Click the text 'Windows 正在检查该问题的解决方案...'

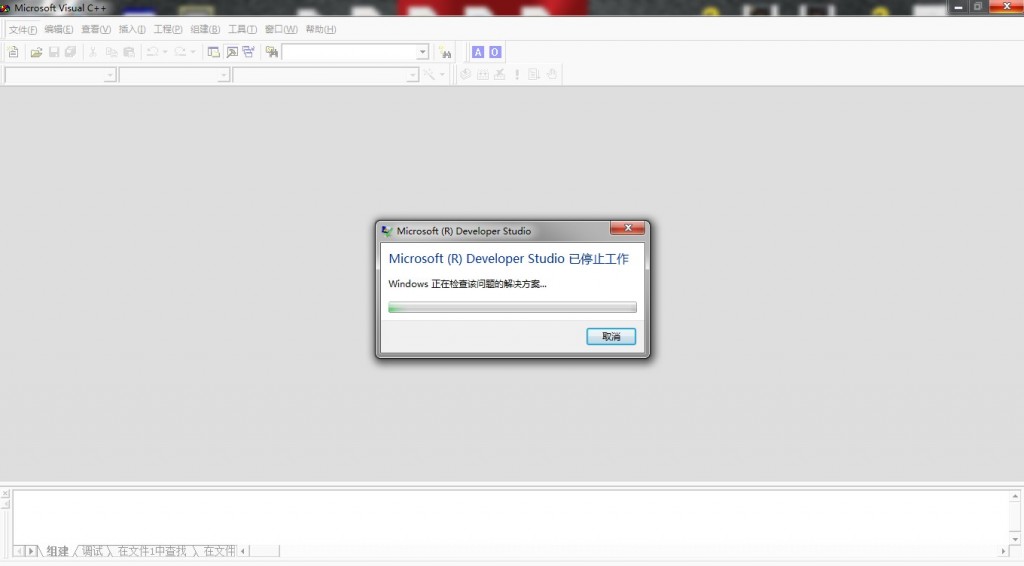pyautogui.click(x=467, y=284)
